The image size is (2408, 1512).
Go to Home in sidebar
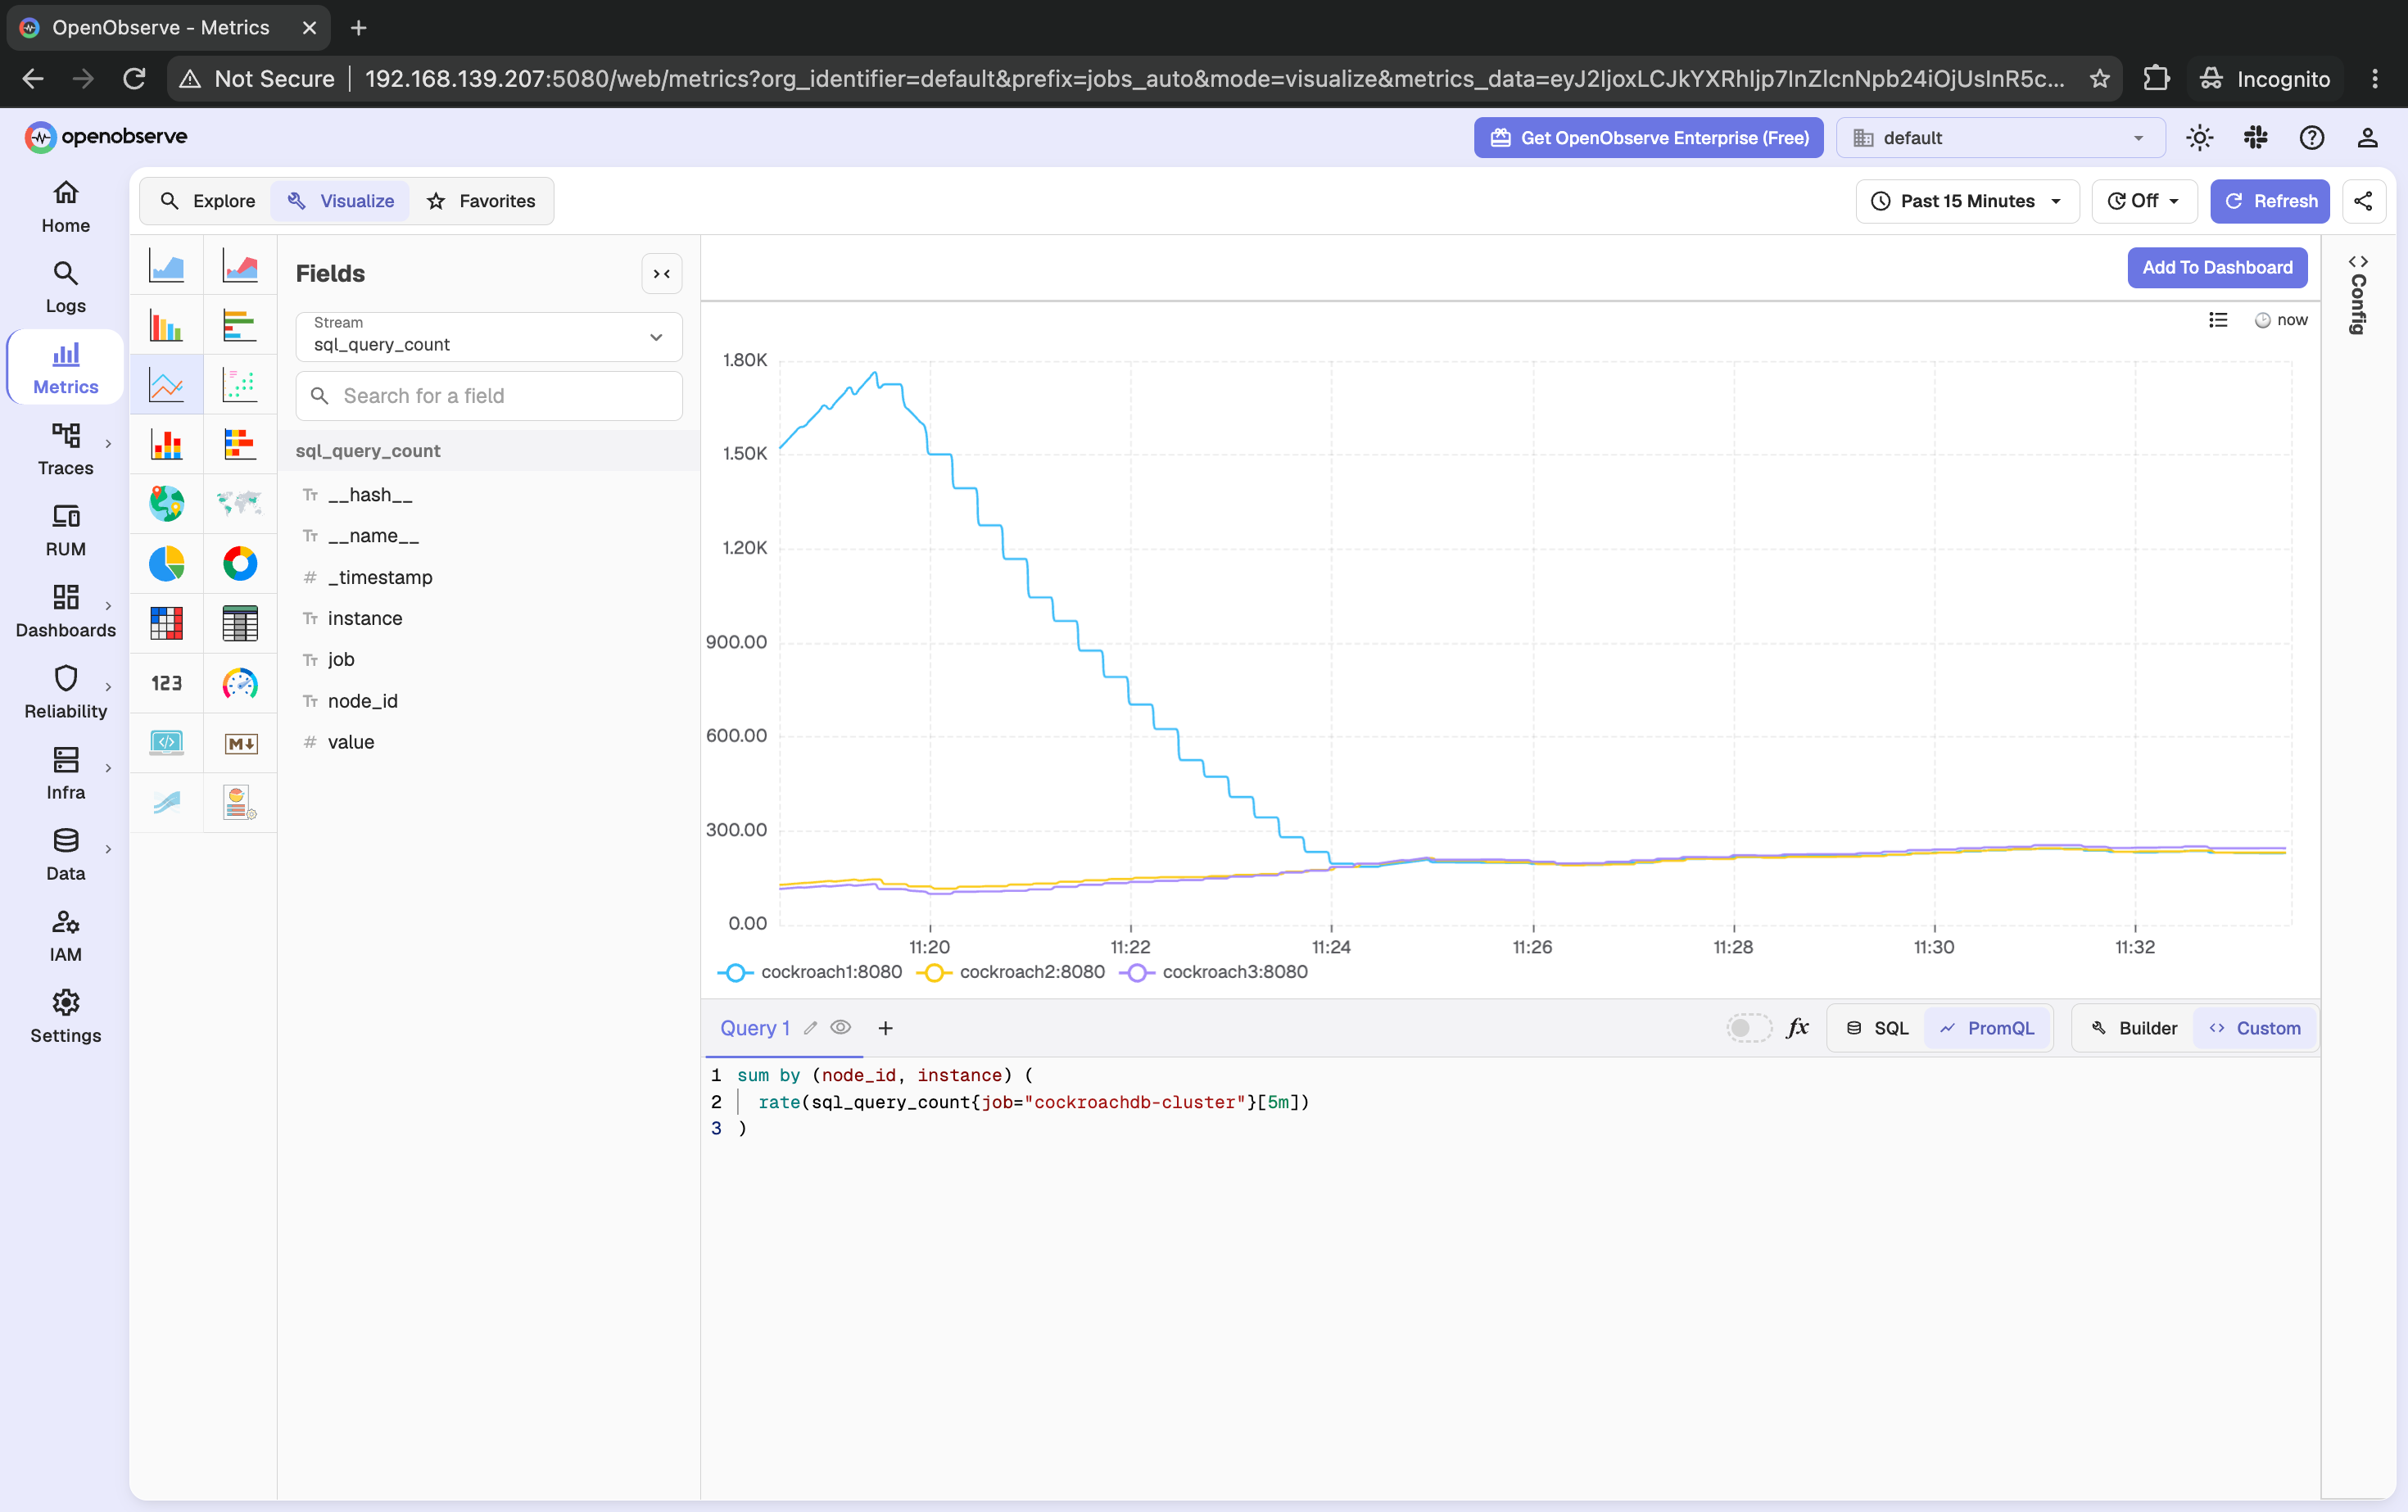pyautogui.click(x=66, y=207)
